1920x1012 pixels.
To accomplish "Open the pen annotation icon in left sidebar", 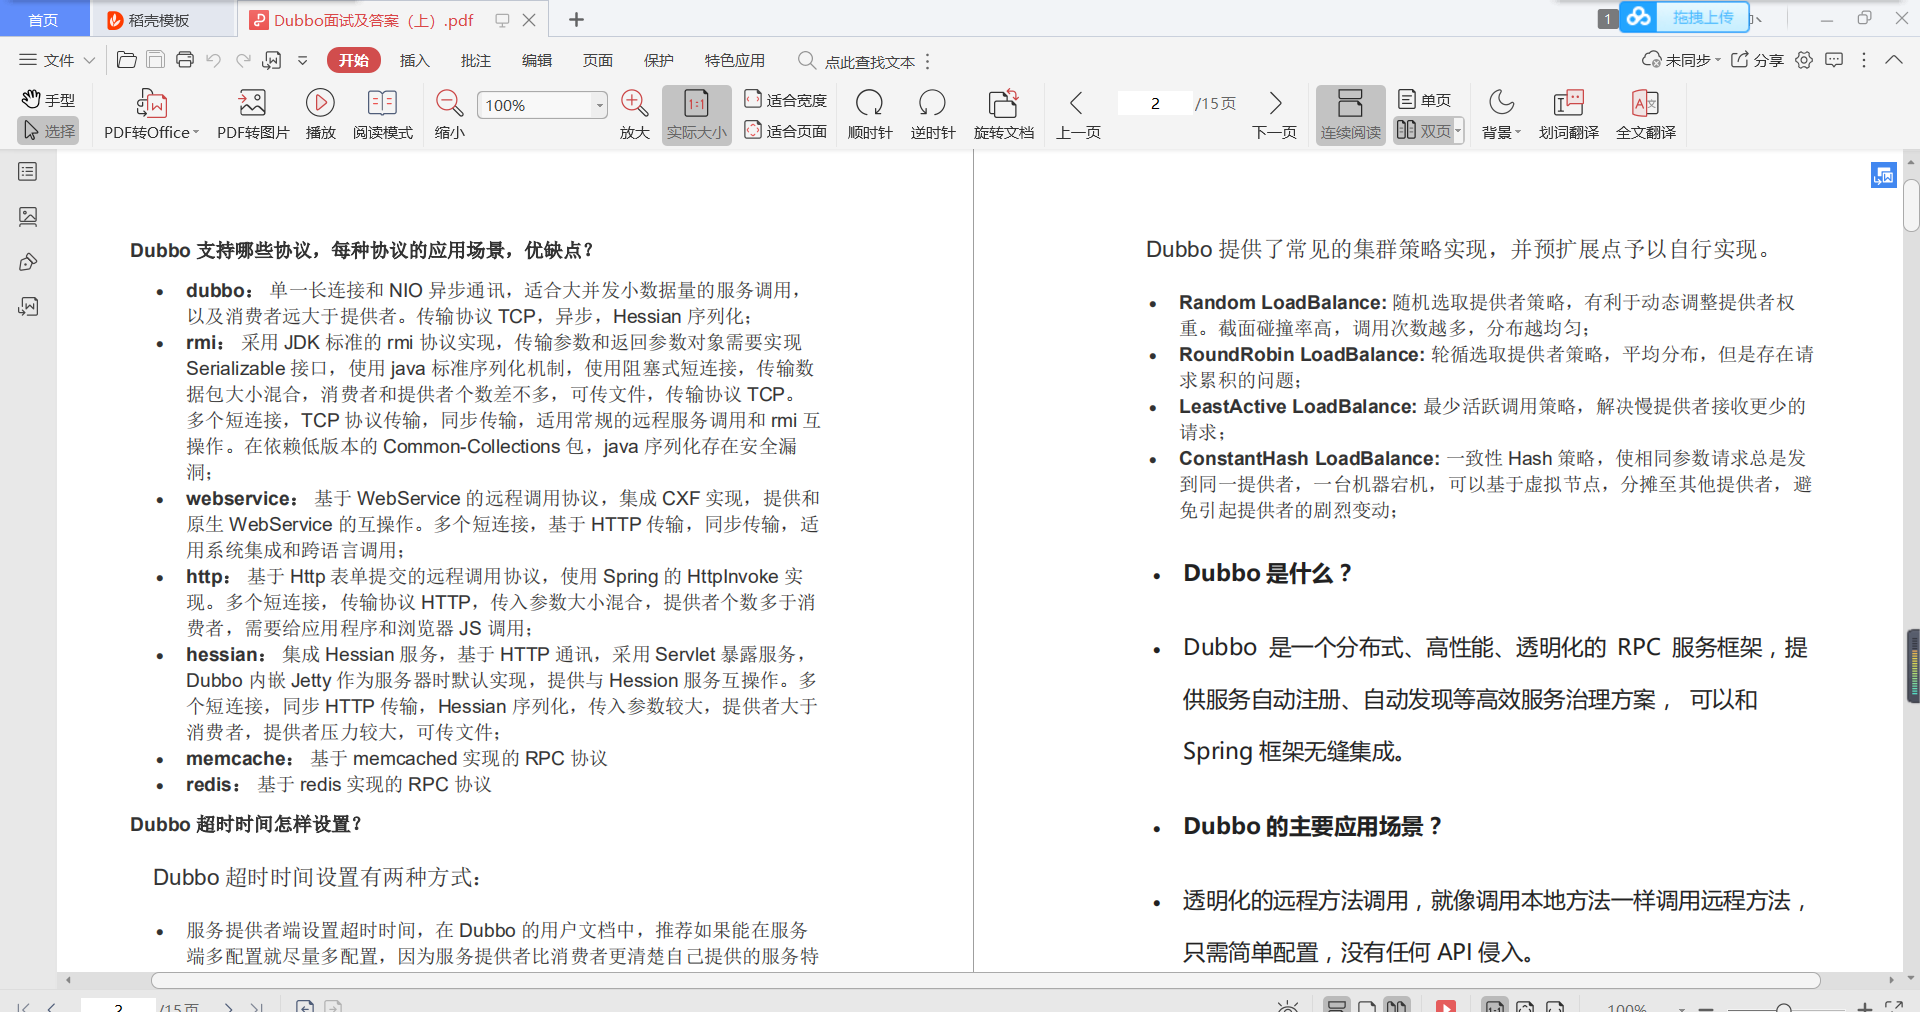I will (28, 262).
